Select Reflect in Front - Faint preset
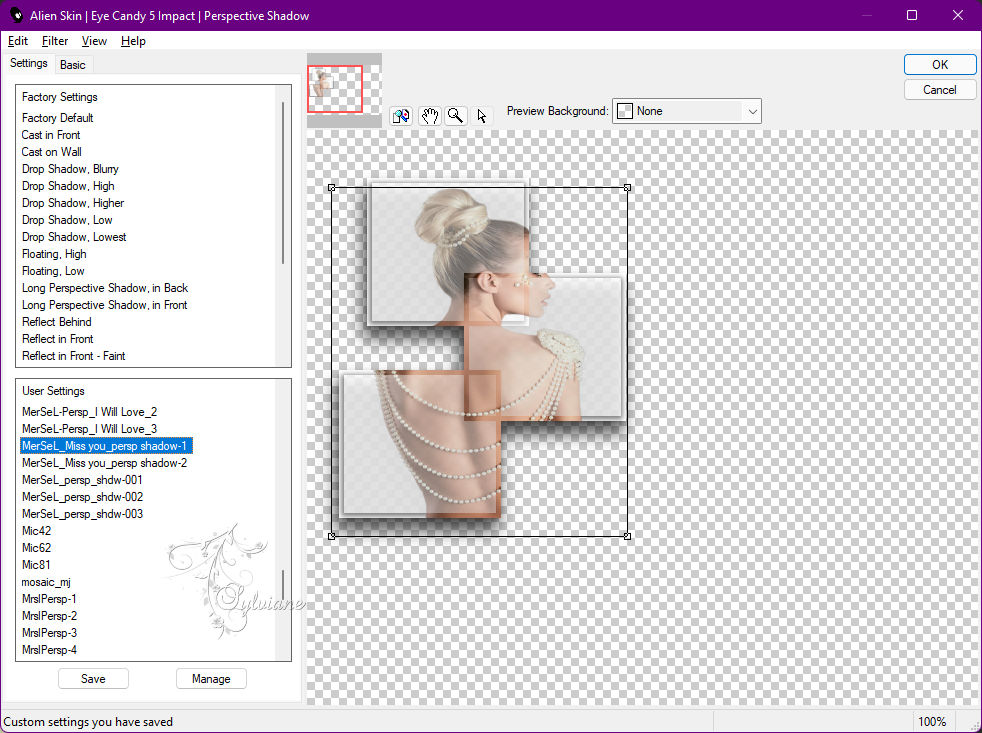 (x=73, y=355)
